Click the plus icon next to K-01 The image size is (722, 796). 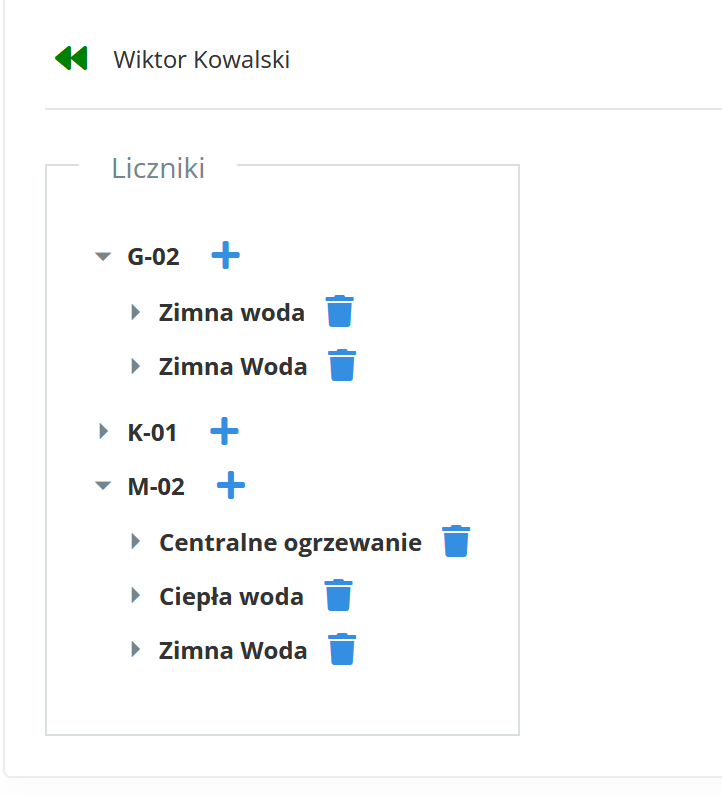pos(224,432)
